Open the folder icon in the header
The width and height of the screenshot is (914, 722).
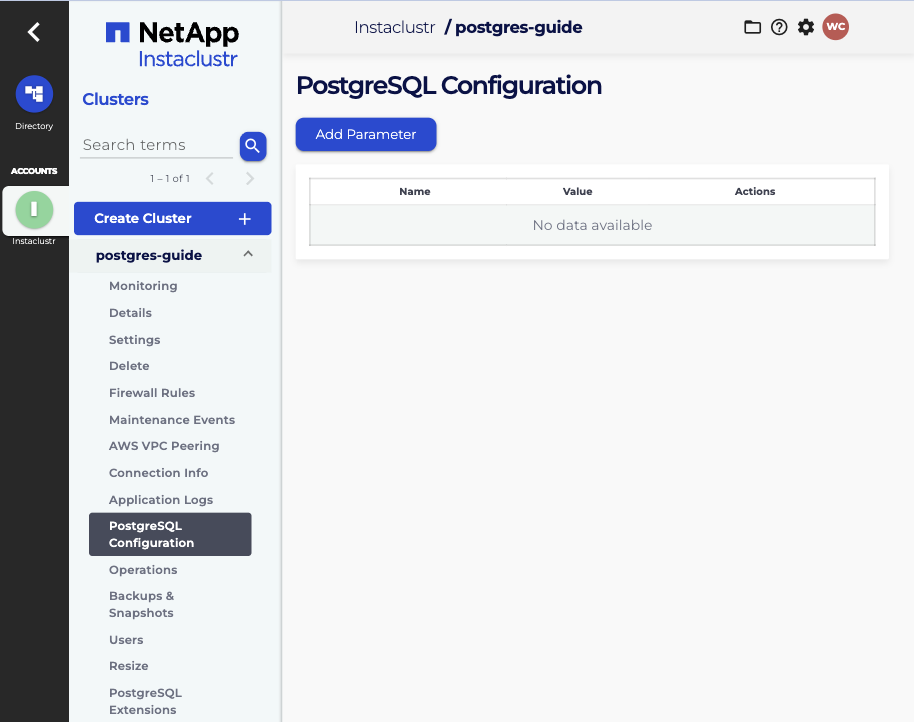(x=752, y=27)
